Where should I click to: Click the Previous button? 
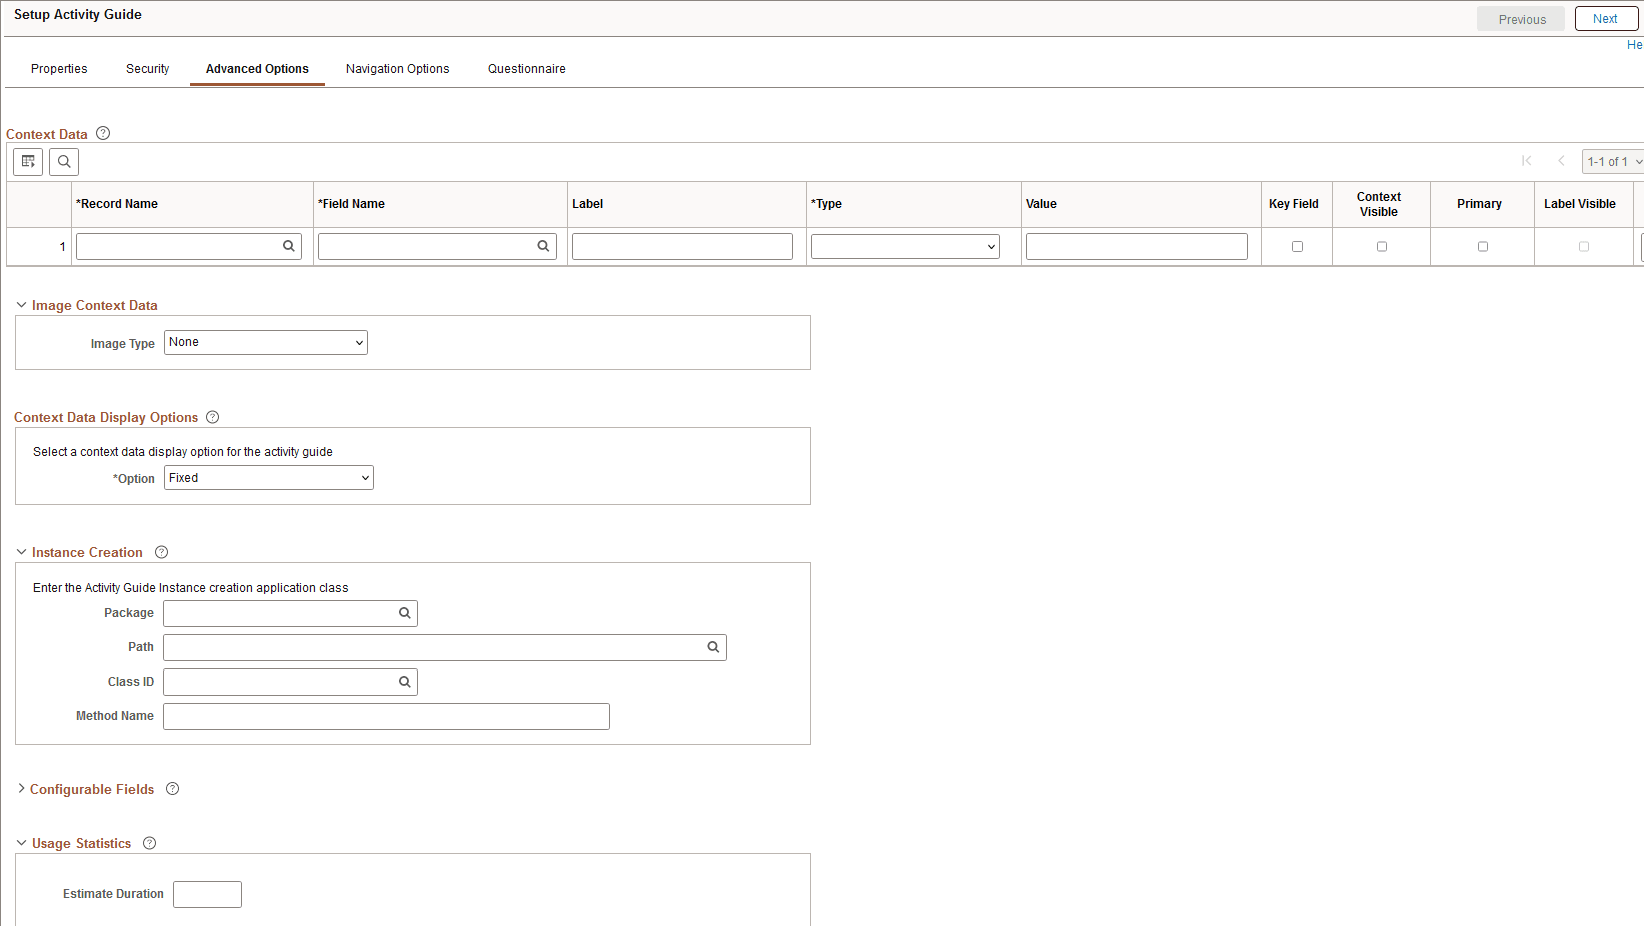click(1521, 18)
